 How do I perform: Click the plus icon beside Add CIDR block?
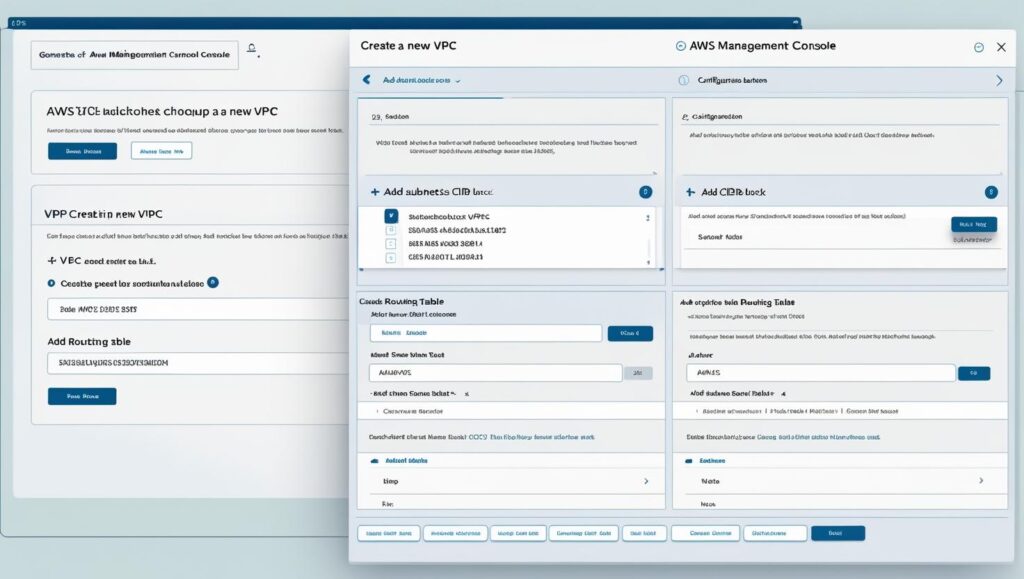[690, 192]
